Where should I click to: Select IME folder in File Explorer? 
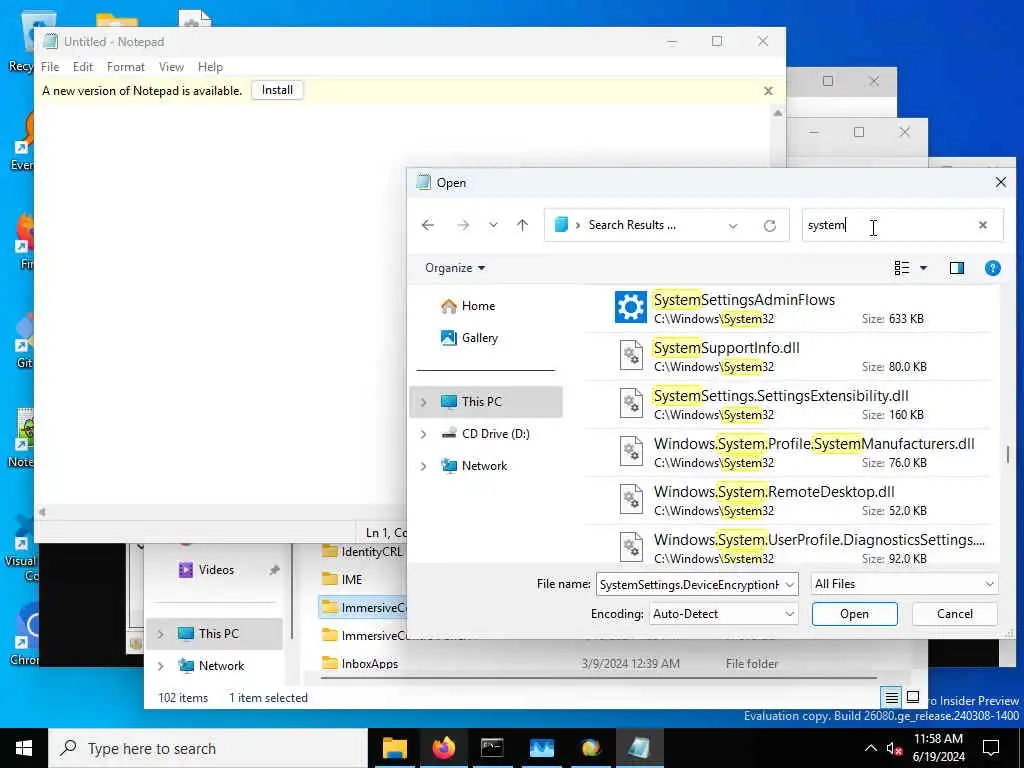pyautogui.click(x=351, y=579)
